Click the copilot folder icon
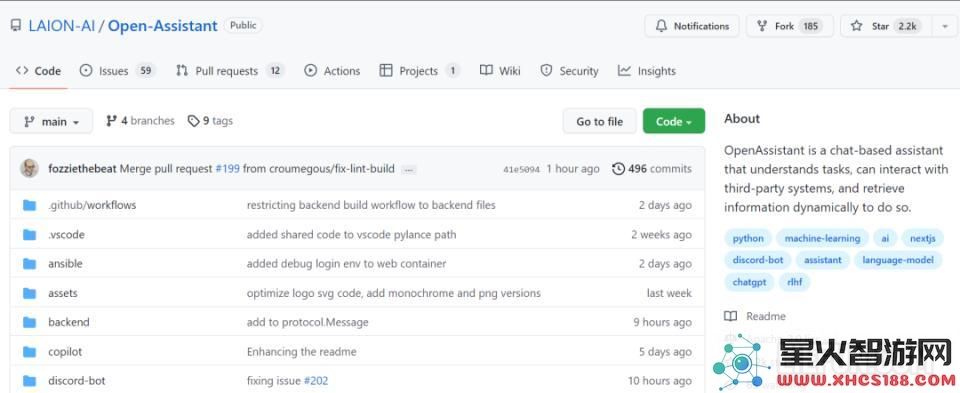 [x=29, y=351]
